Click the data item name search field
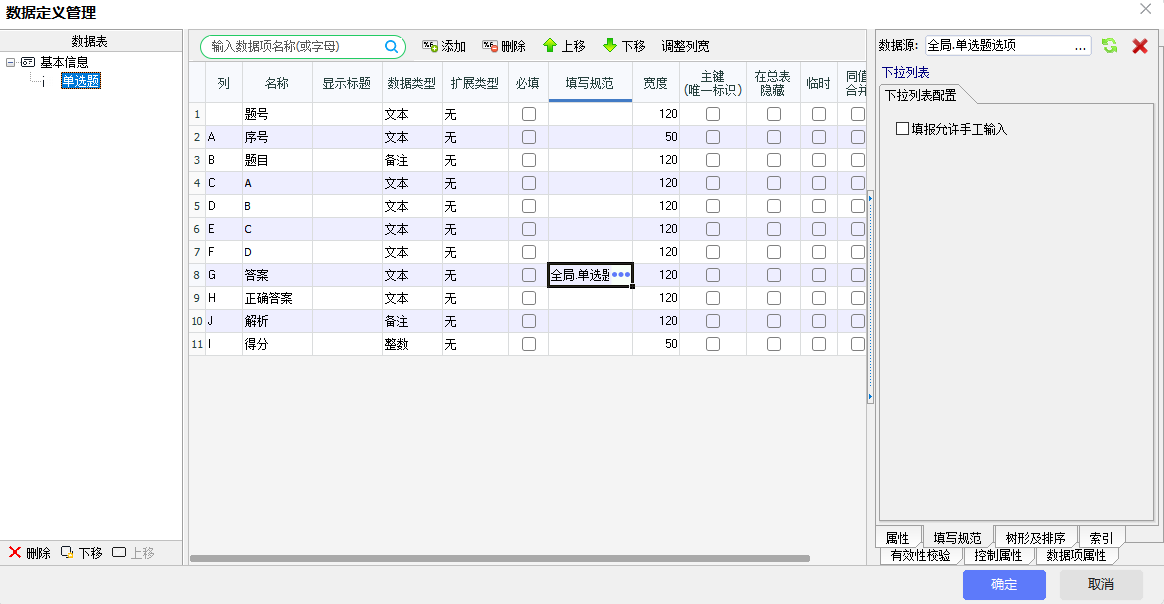This screenshot has height=604, width=1164. [x=295, y=47]
